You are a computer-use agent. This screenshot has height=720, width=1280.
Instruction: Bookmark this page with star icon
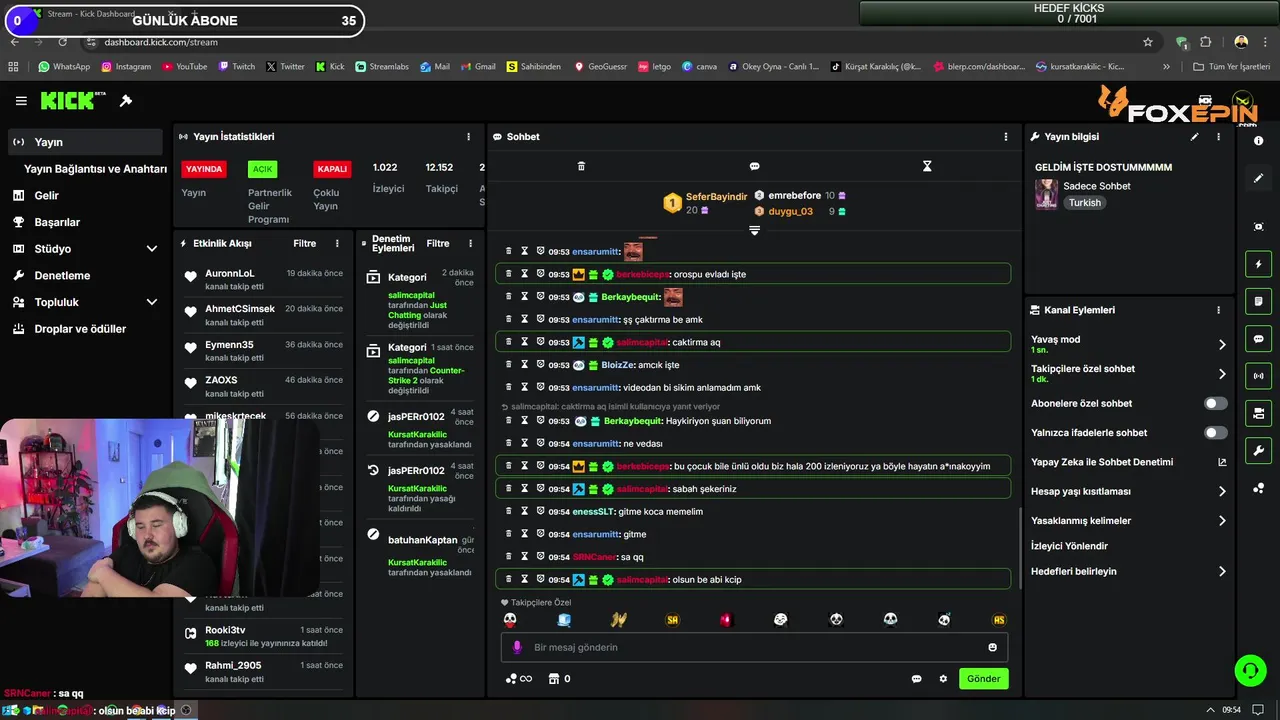pos(1148,42)
